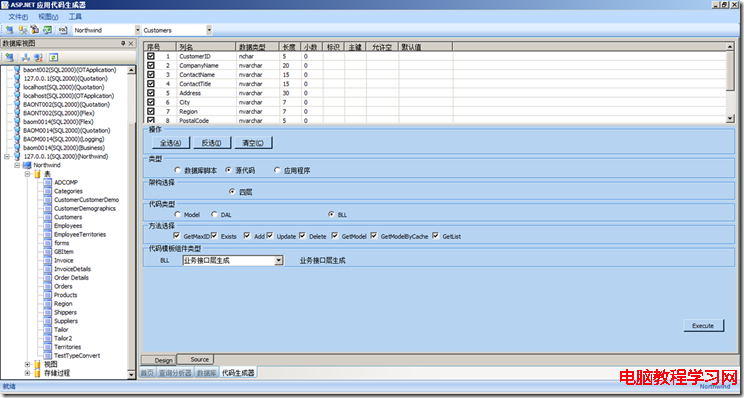744x398 pixels.
Task: Click the 全选 select-all button
Action: pos(171,142)
